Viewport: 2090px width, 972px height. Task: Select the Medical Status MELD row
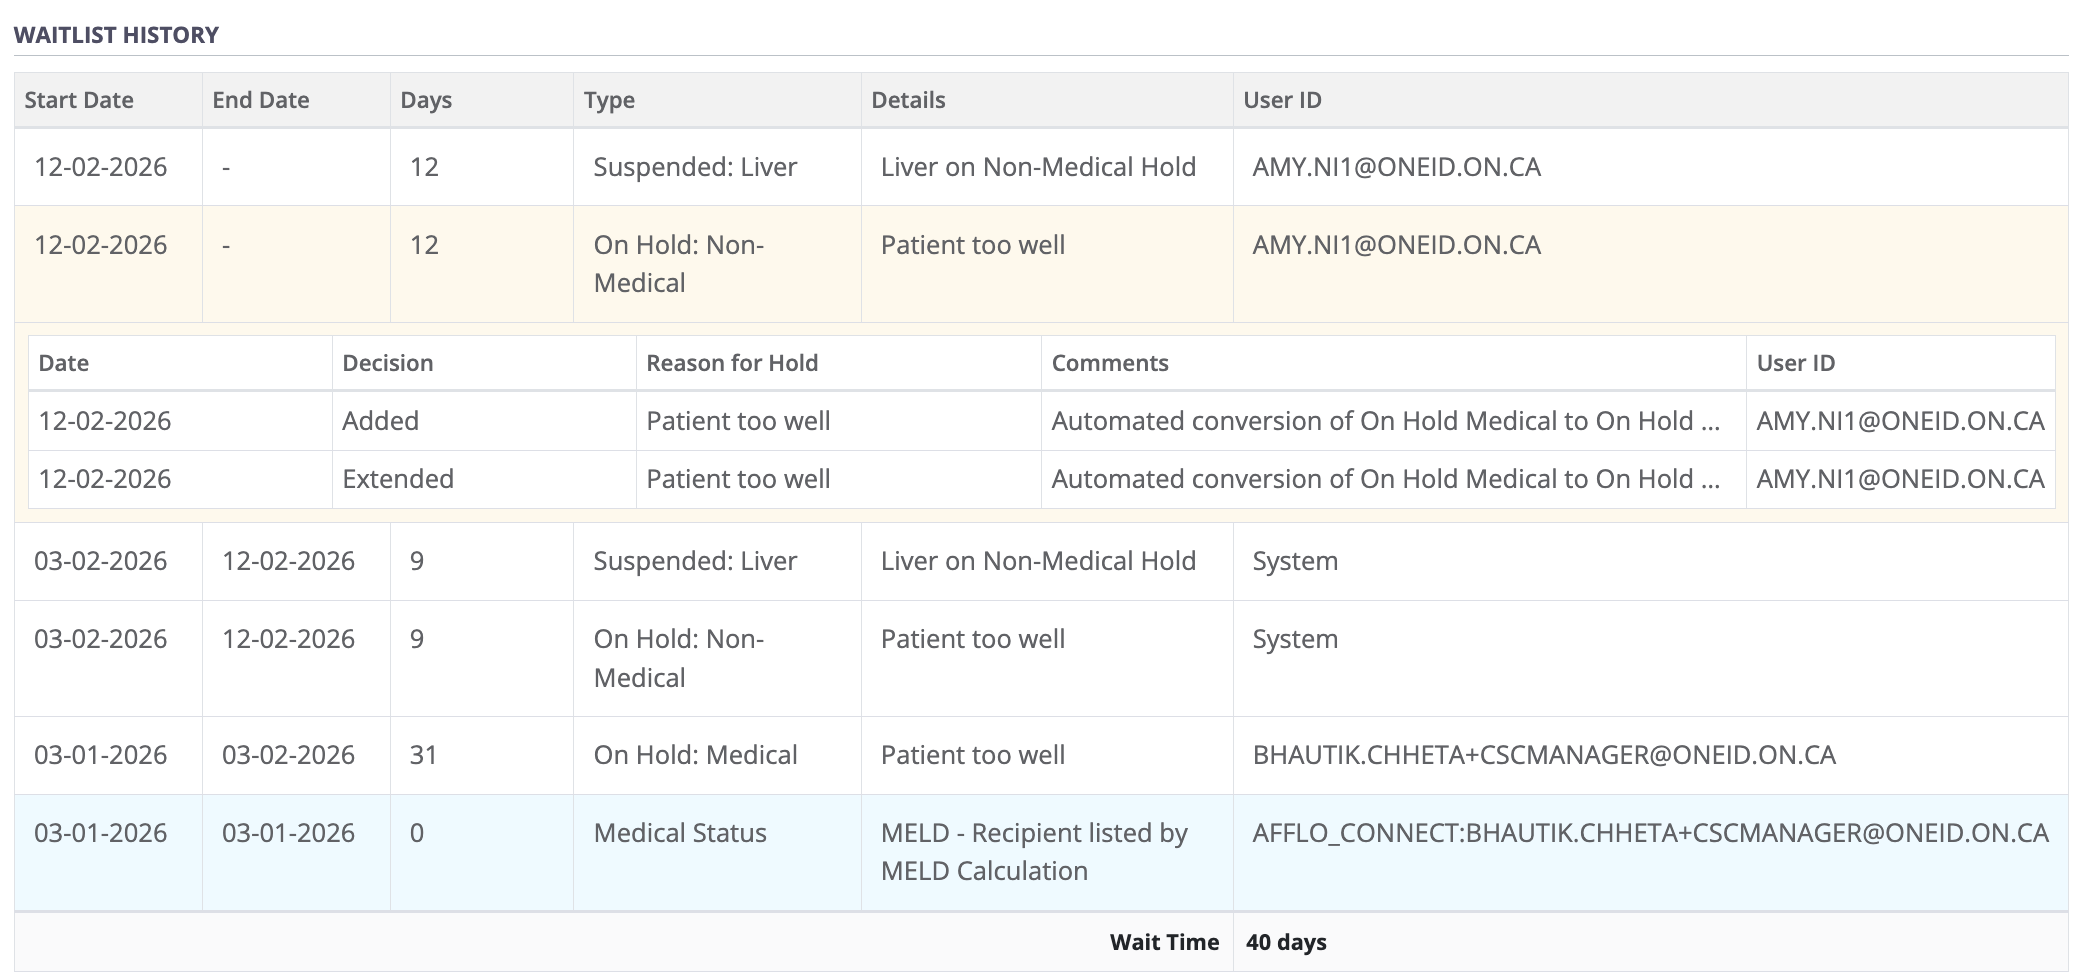[680, 833]
